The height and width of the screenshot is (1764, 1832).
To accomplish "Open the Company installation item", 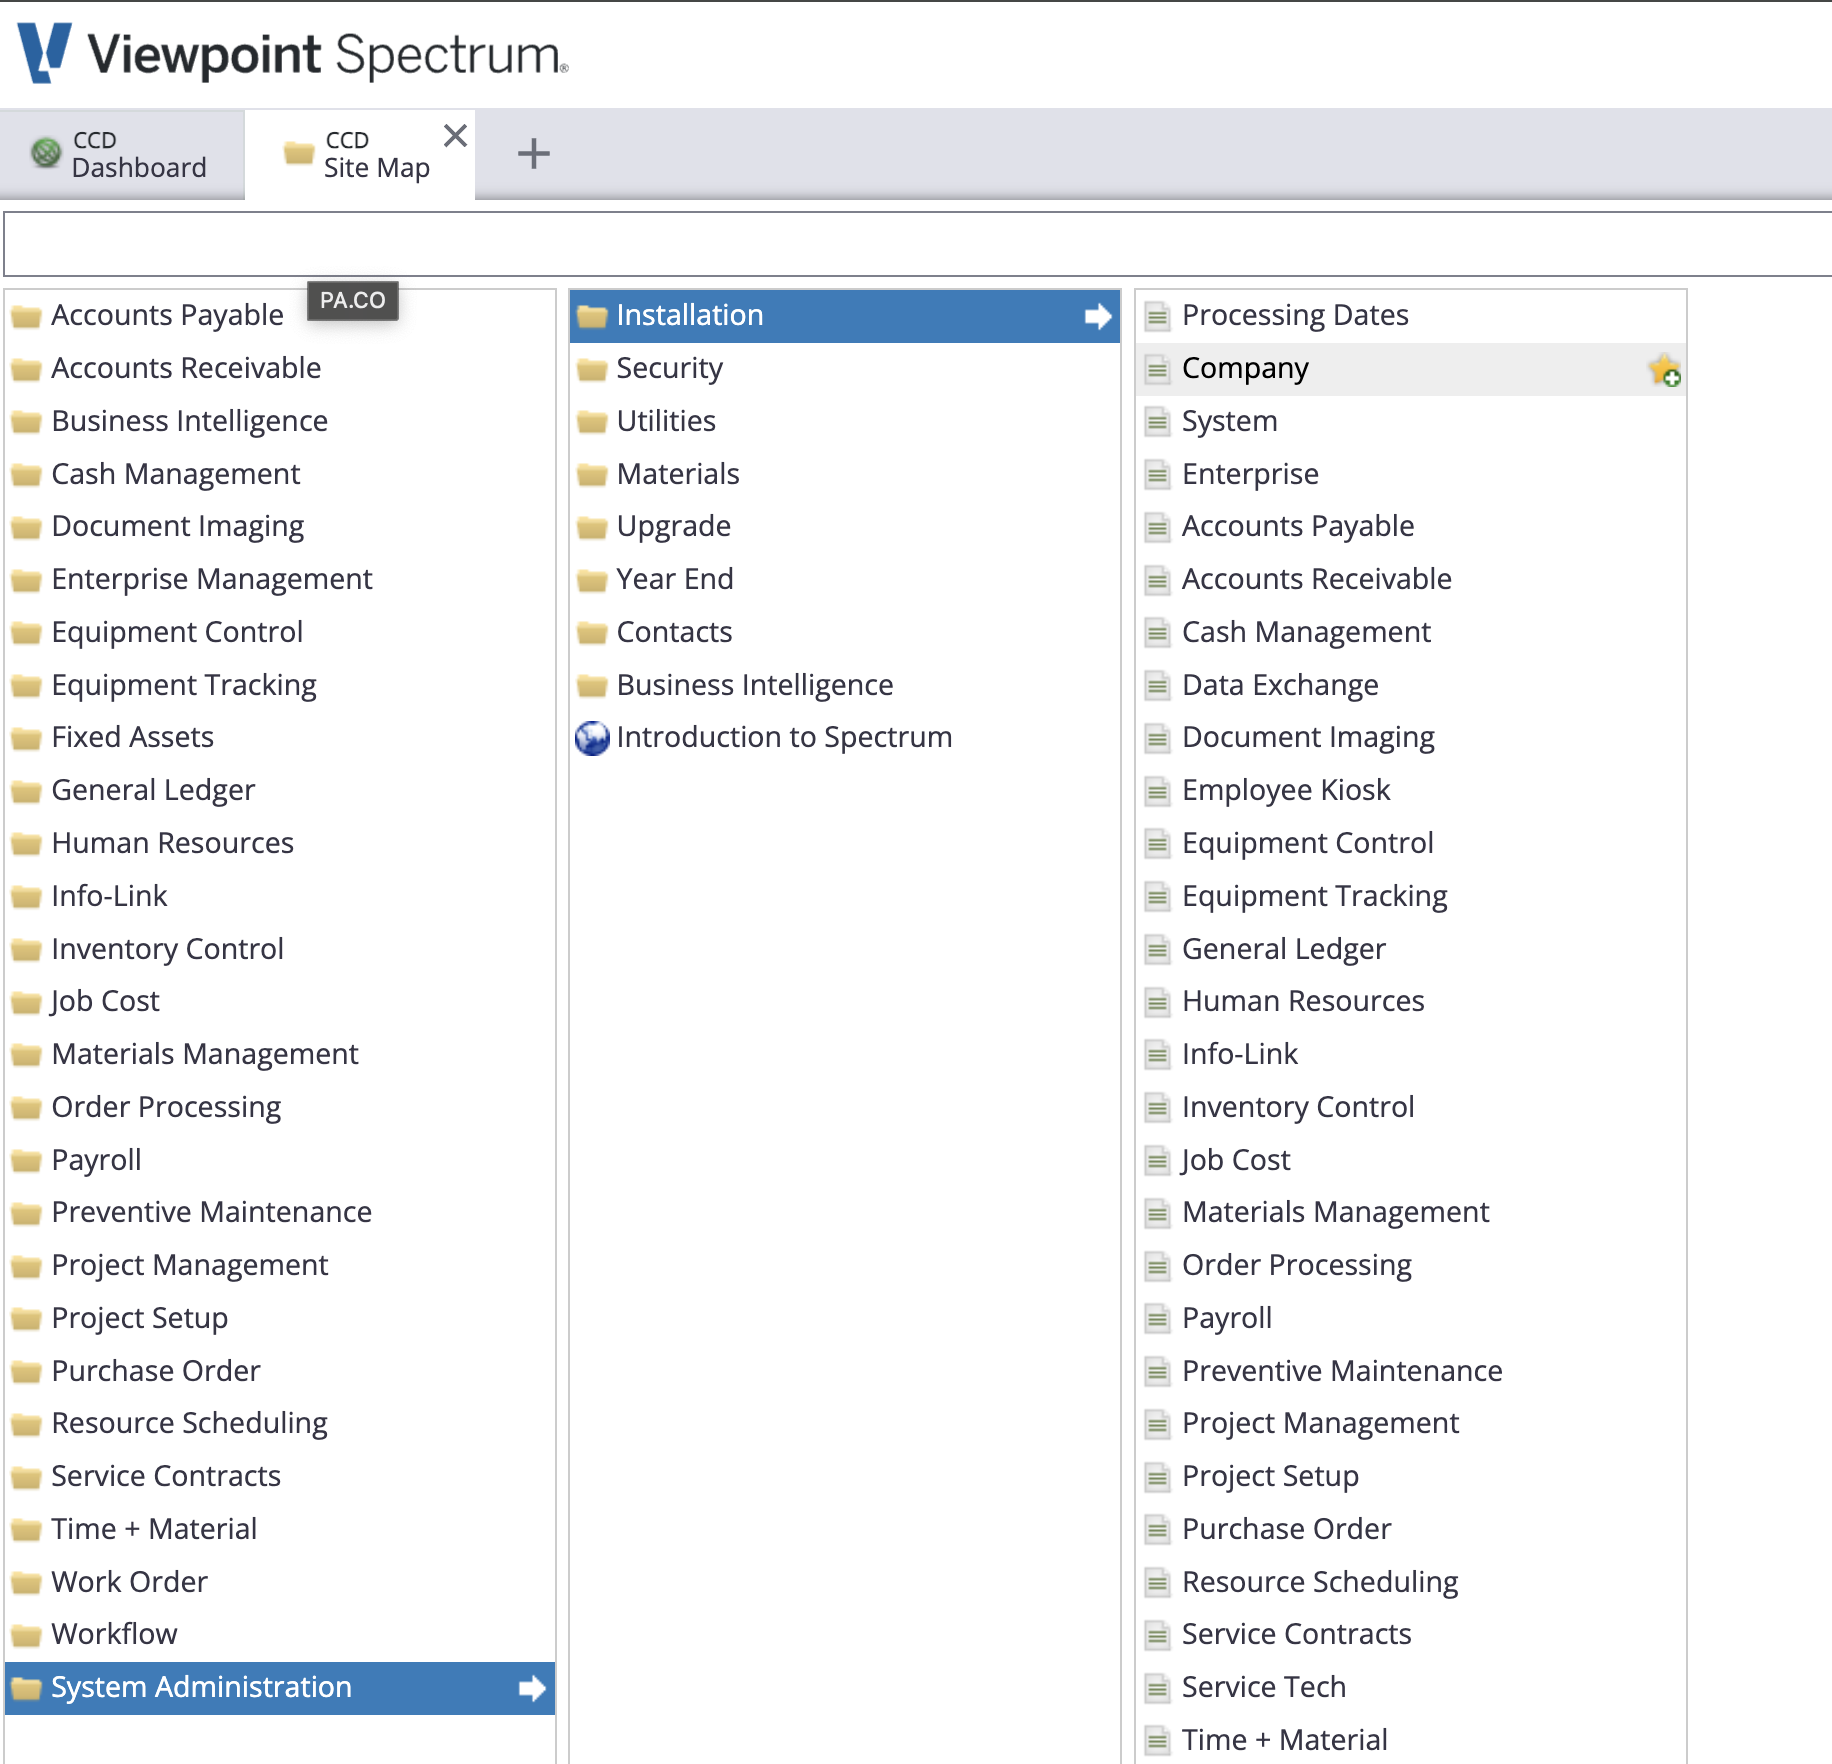I will 1411,369.
